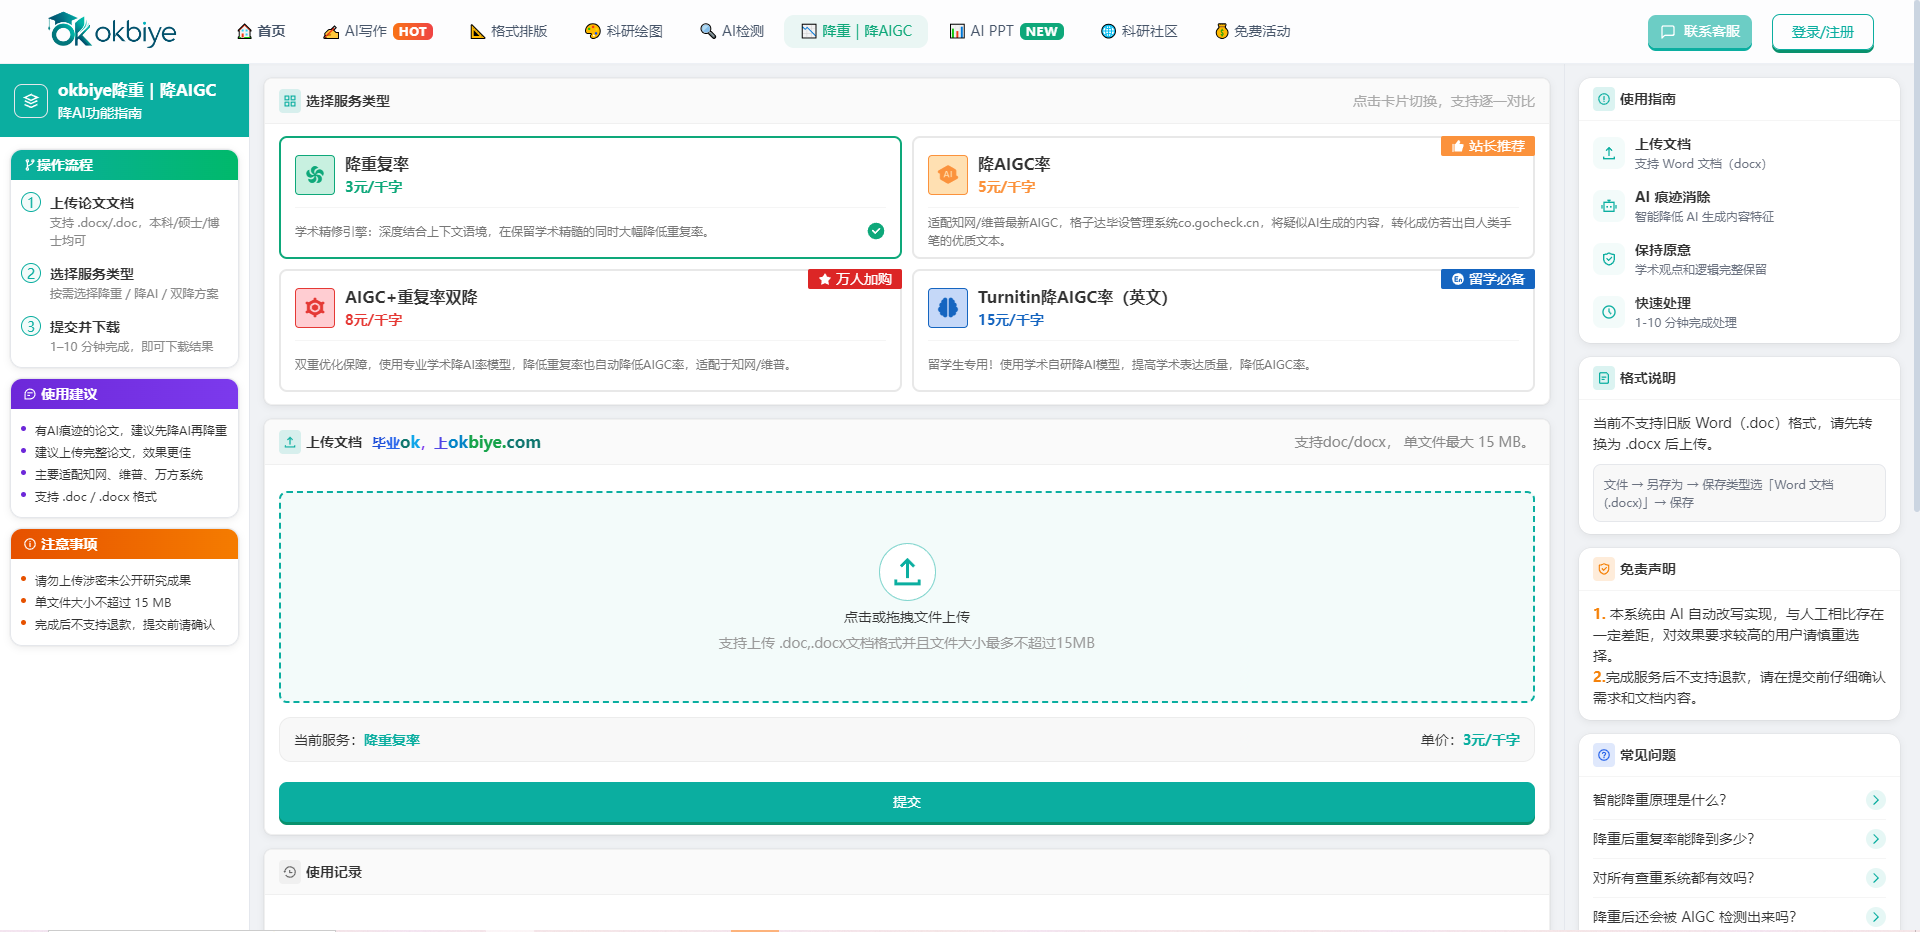The height and width of the screenshot is (932, 1920).
Task: Click step 2 选择服务类型 in sidebar
Action: pos(124,283)
